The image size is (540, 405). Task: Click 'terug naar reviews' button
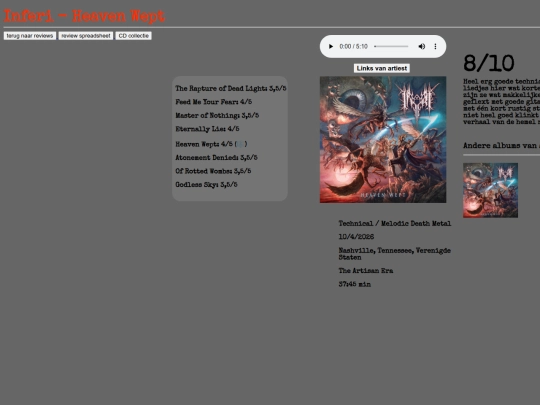tap(30, 36)
